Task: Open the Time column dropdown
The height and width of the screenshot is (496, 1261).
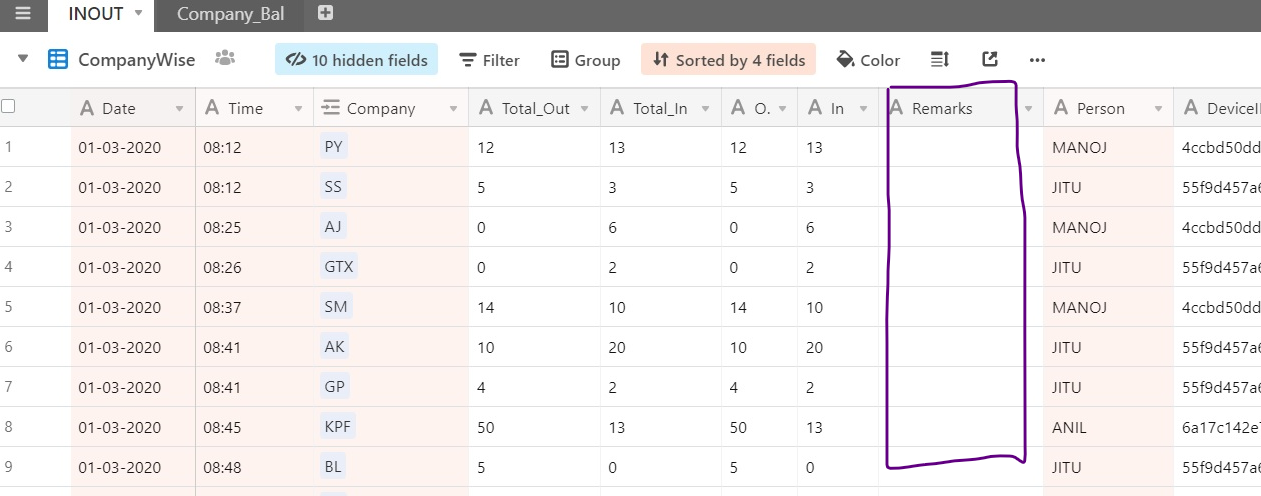Action: 298,108
